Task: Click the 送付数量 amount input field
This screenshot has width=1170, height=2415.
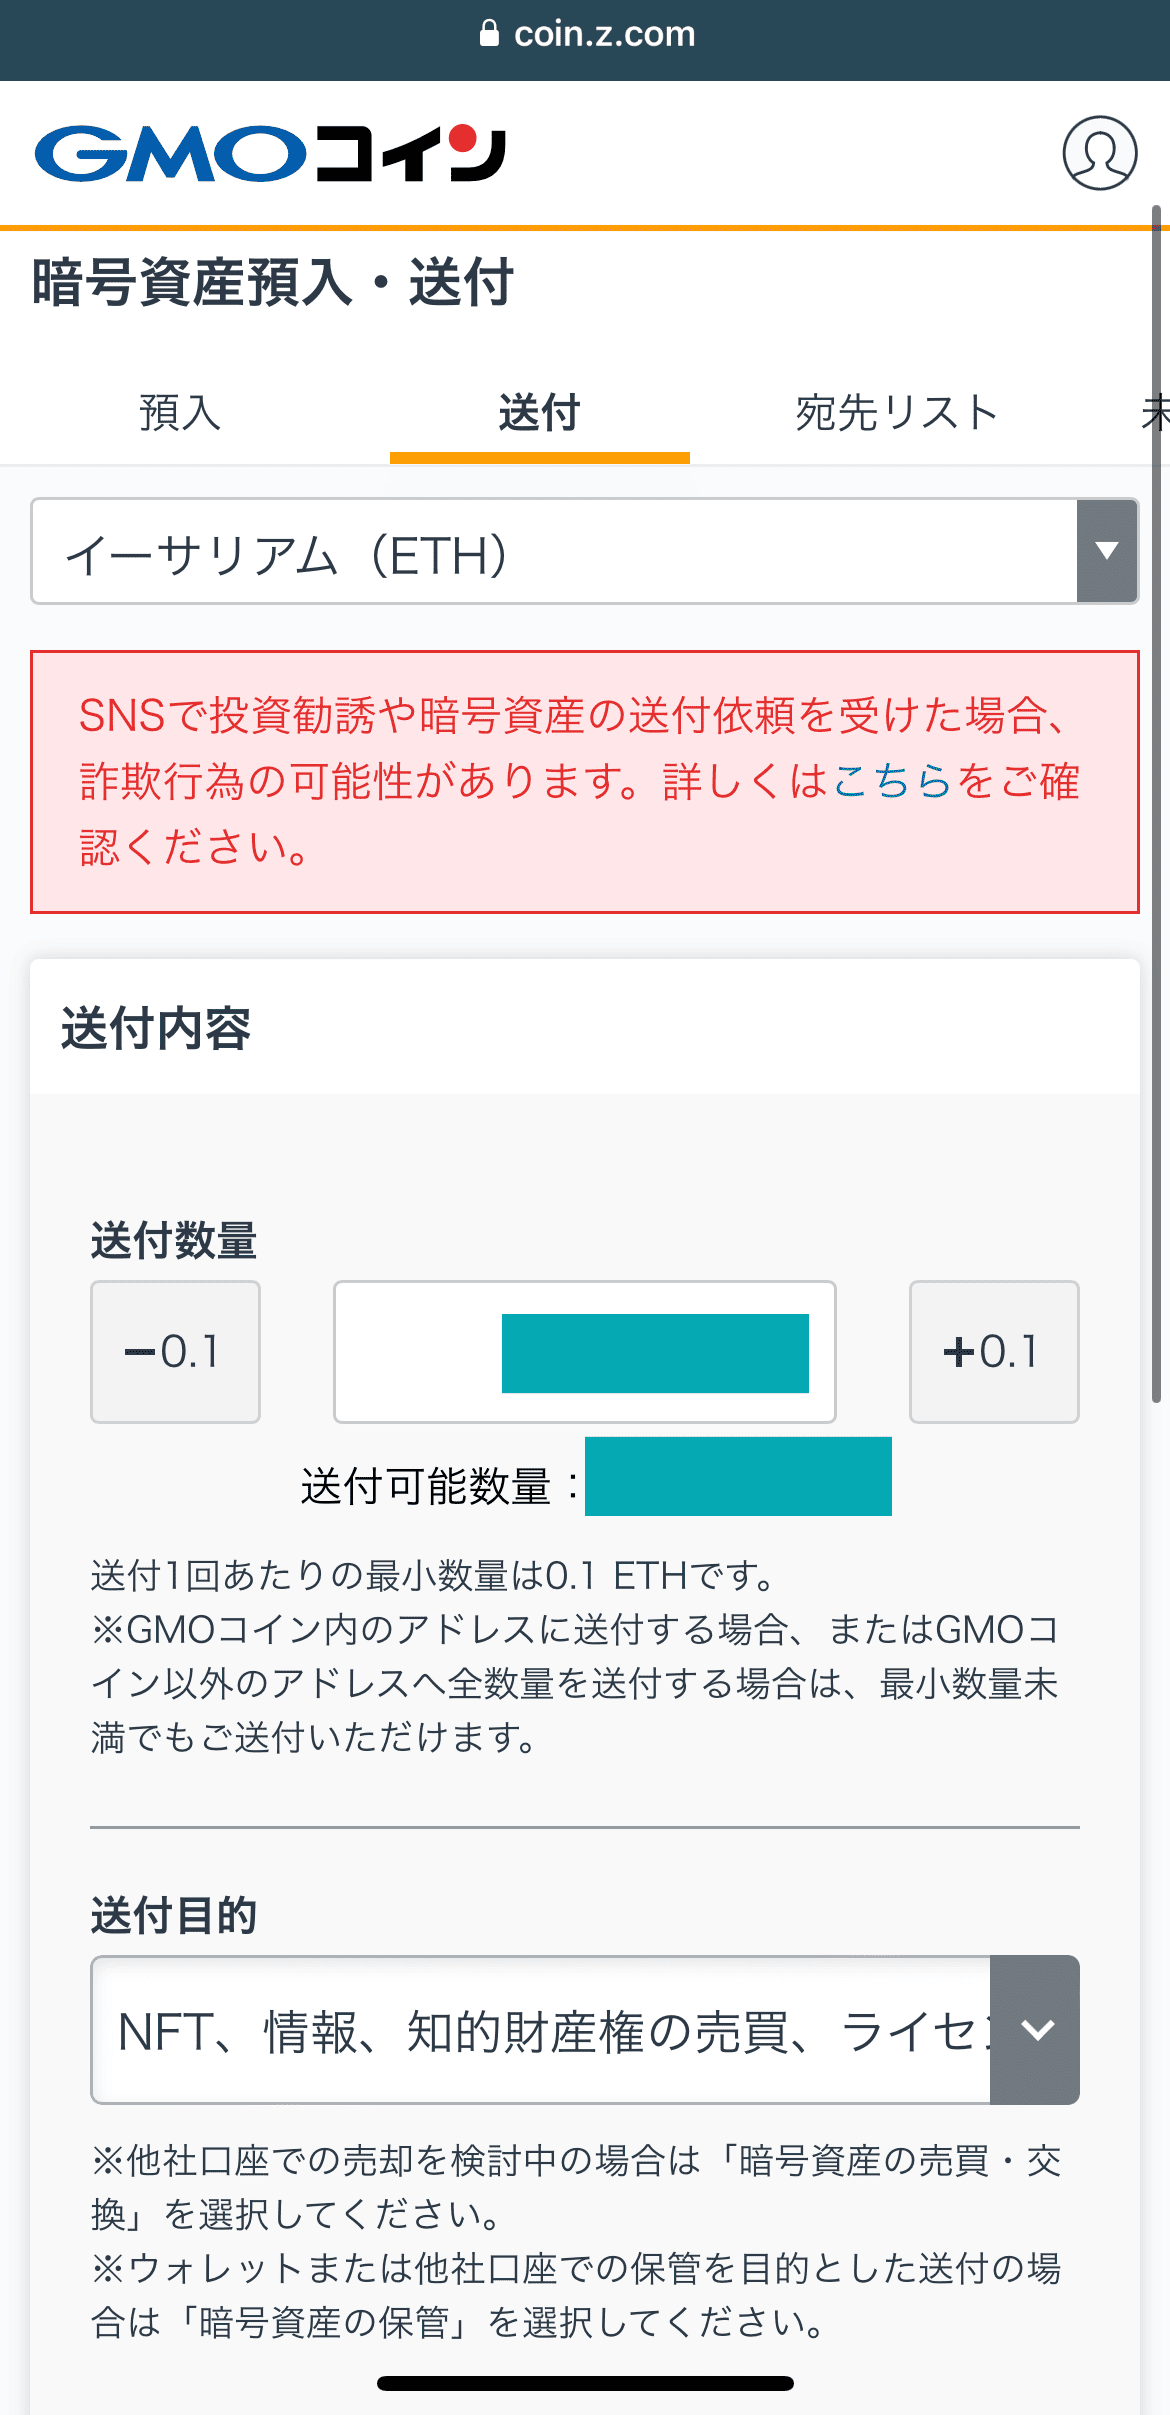Action: point(584,1352)
